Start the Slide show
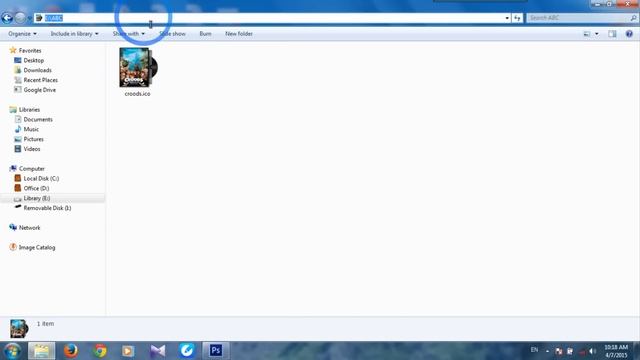 pos(172,34)
